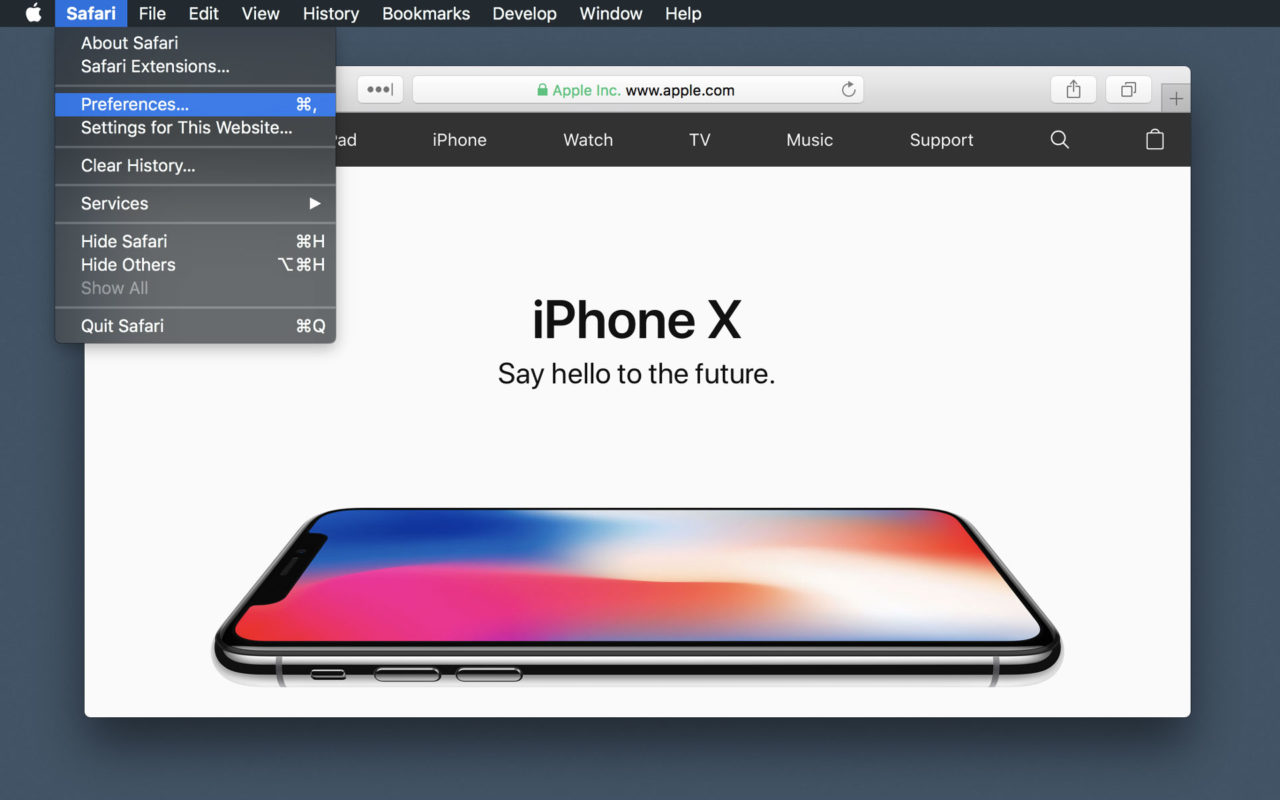Viewport: 1280px width, 800px height.
Task: Choose Hide Others
Action: [195, 265]
